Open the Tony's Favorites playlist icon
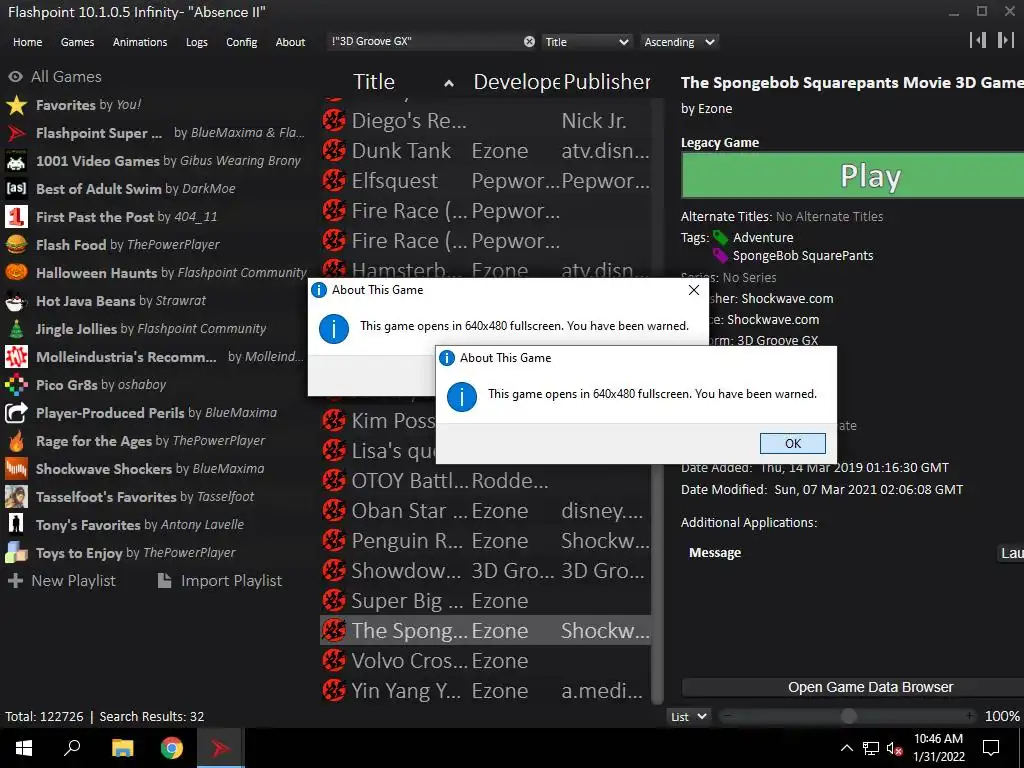1024x768 pixels. click(16, 525)
